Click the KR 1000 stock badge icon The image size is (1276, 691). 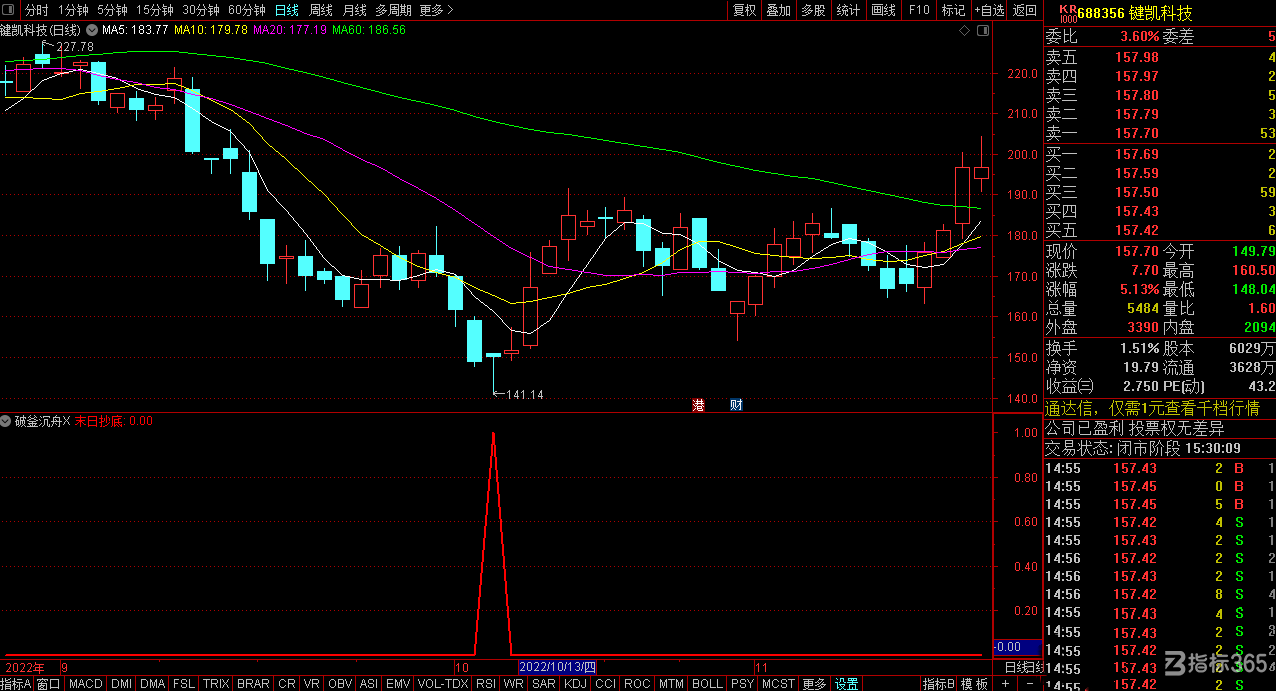click(x=1067, y=13)
